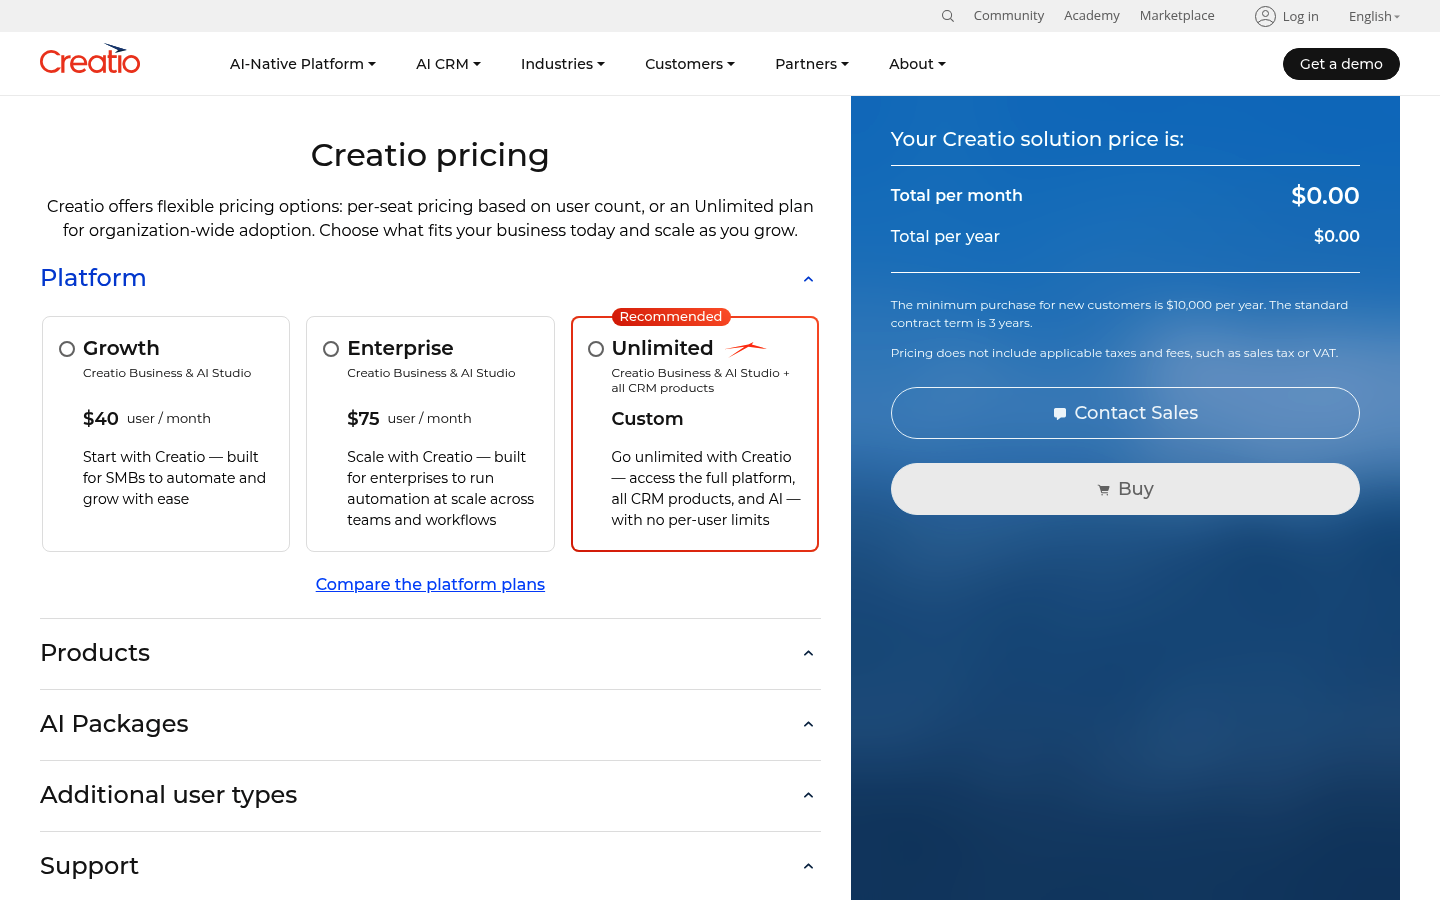Screen dimensions: 1440x900
Task: Open the Industries menu
Action: pos(563,64)
